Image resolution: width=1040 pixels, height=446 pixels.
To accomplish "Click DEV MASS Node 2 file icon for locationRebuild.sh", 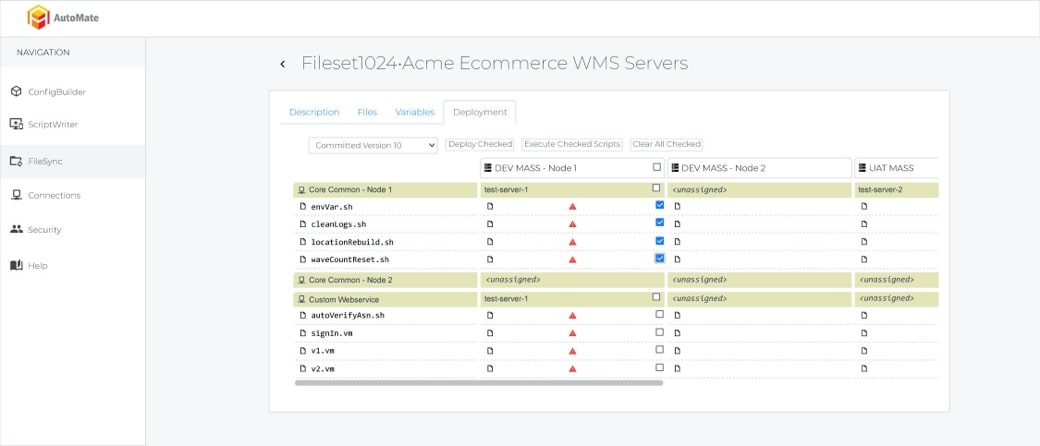I will coord(677,242).
